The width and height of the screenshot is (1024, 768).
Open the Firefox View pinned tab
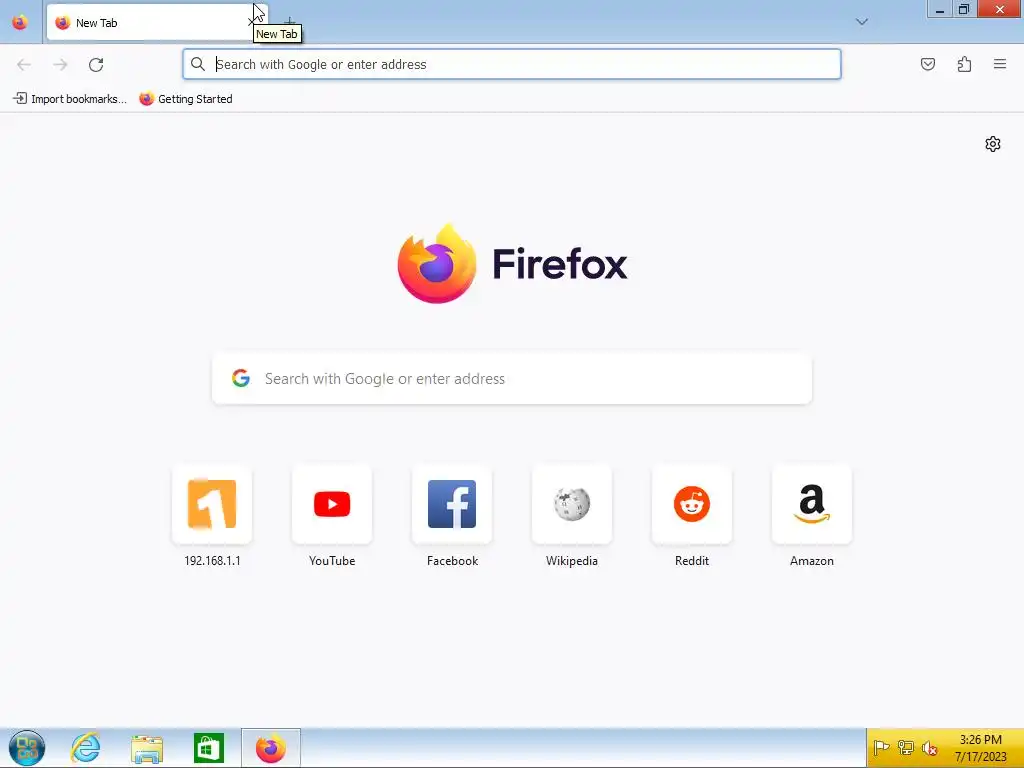pos(20,22)
